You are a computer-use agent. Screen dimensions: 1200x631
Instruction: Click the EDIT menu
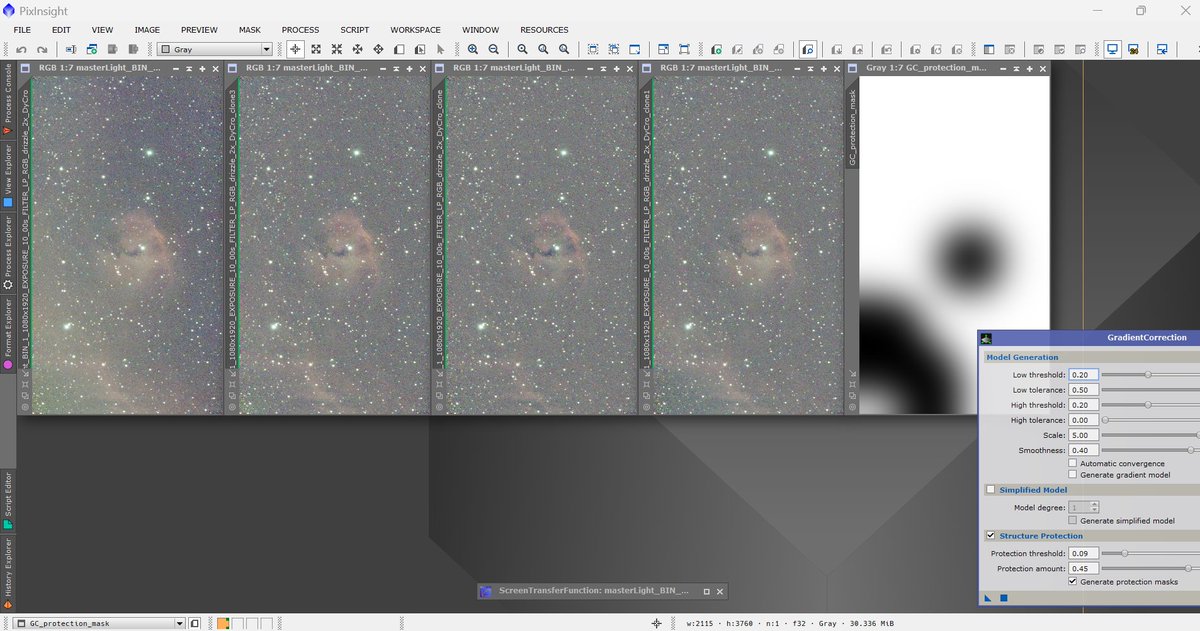click(x=61, y=30)
